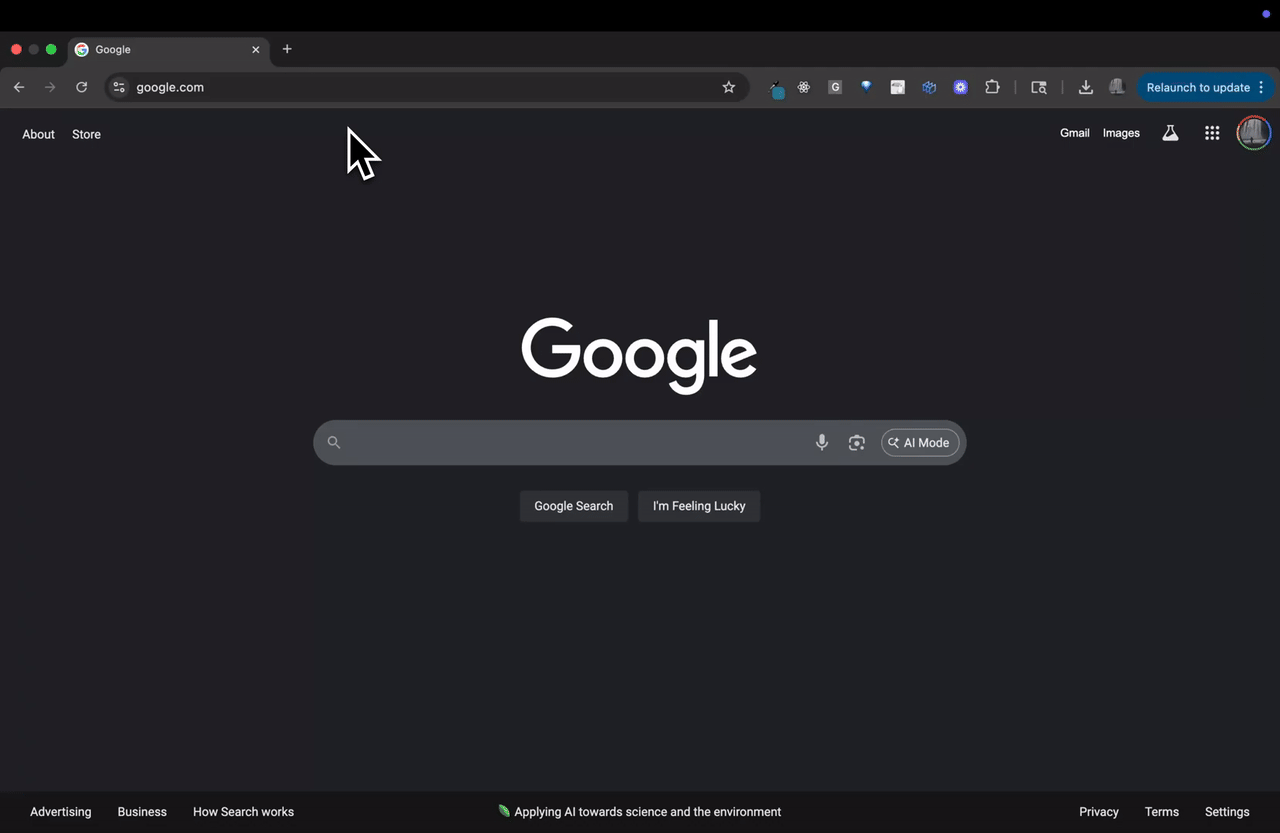Open the blue cubes extension
The width and height of the screenshot is (1280, 833).
[x=929, y=87]
